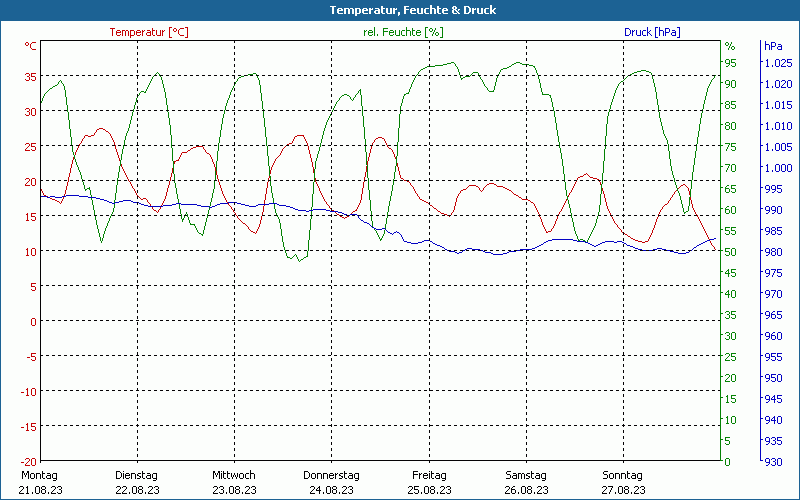800x500 pixels.
Task: Click the '-10' tick on the temperature axis
Action: pos(29,392)
